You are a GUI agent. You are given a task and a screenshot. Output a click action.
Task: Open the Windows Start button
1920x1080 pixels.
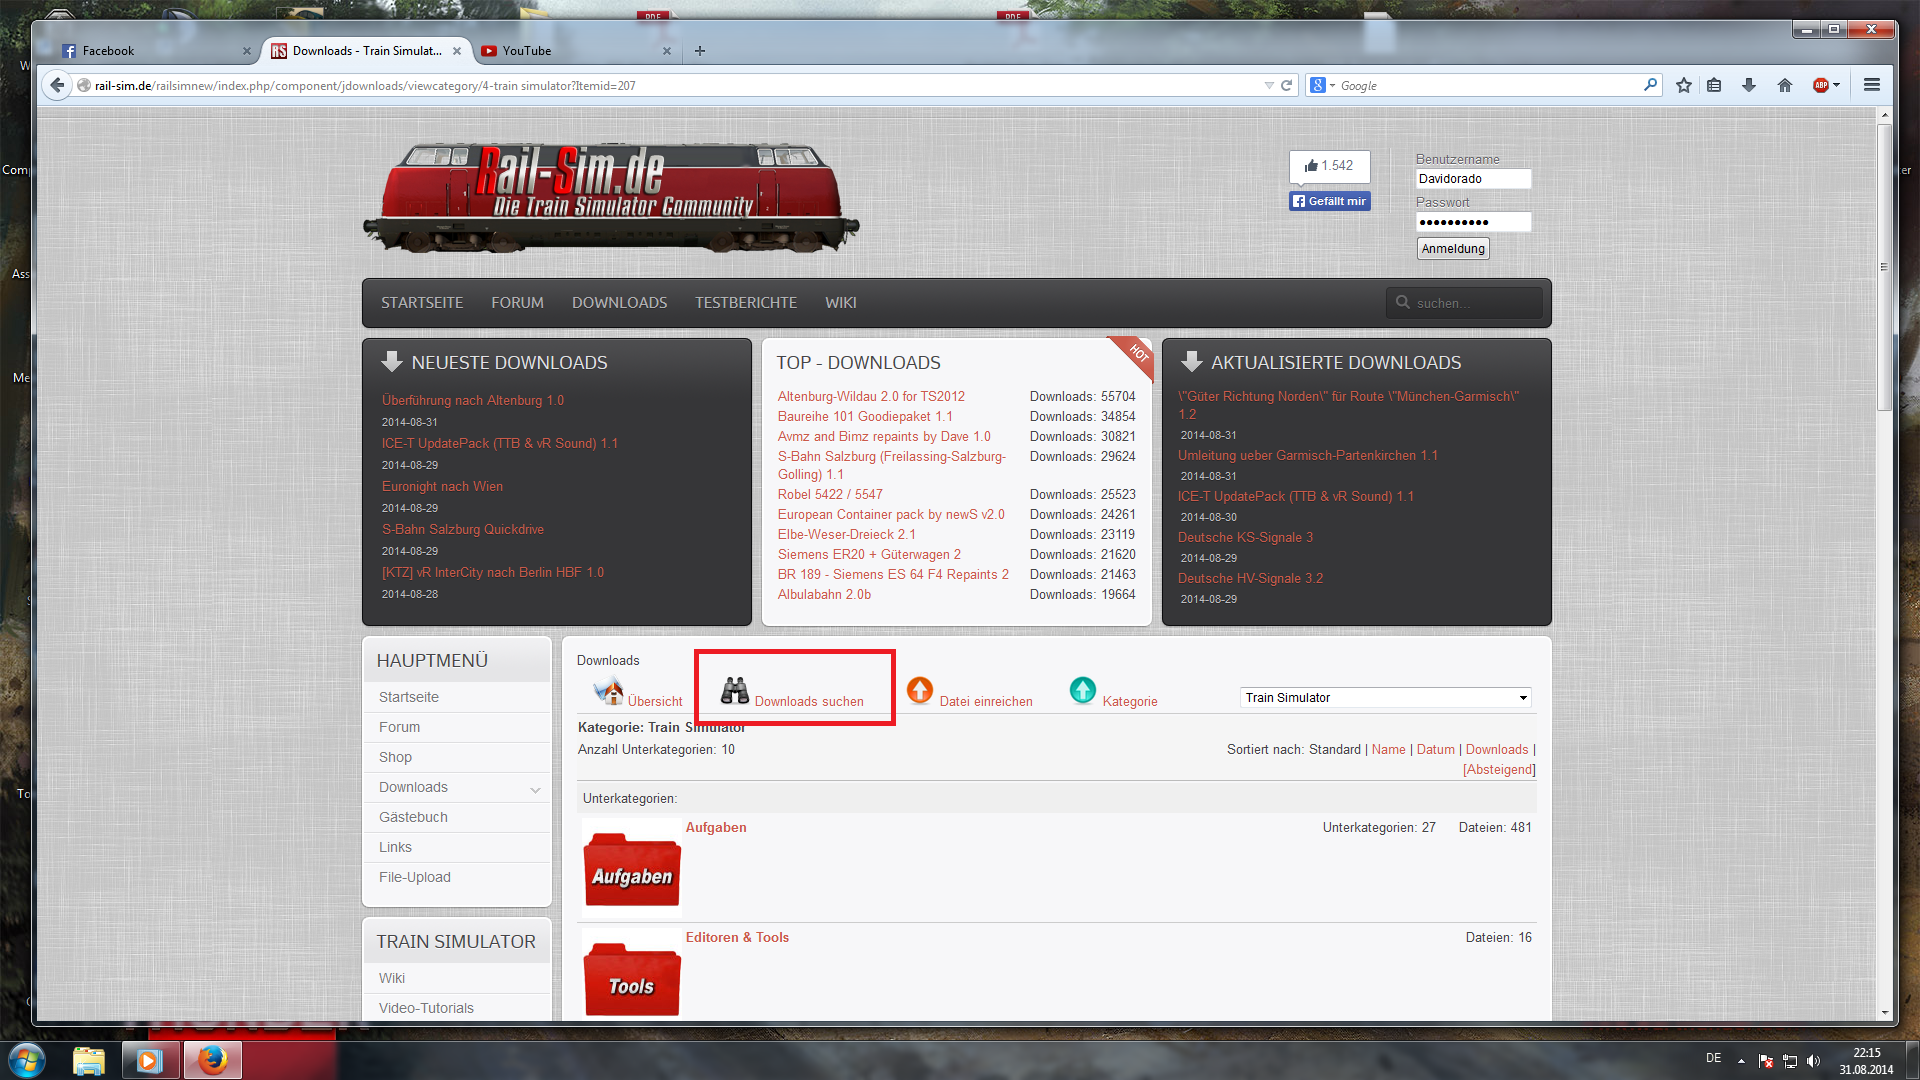click(27, 1060)
